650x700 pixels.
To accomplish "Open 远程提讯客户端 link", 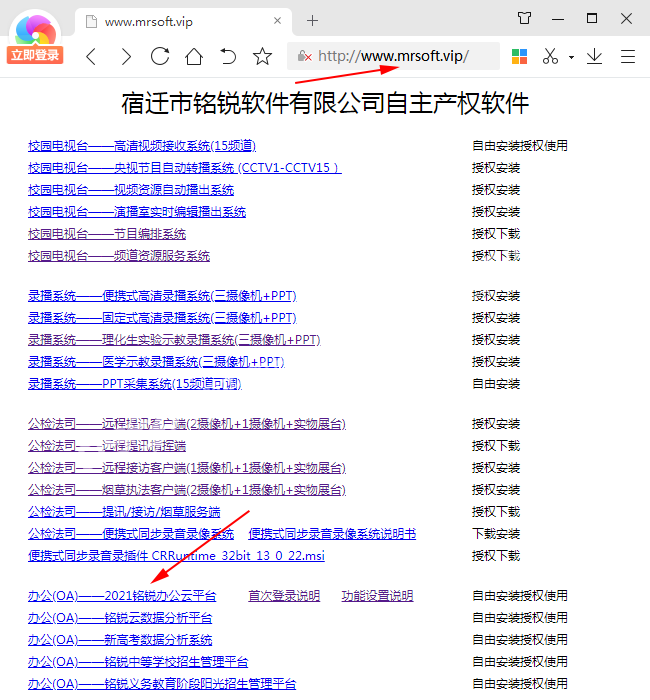I will [187, 424].
